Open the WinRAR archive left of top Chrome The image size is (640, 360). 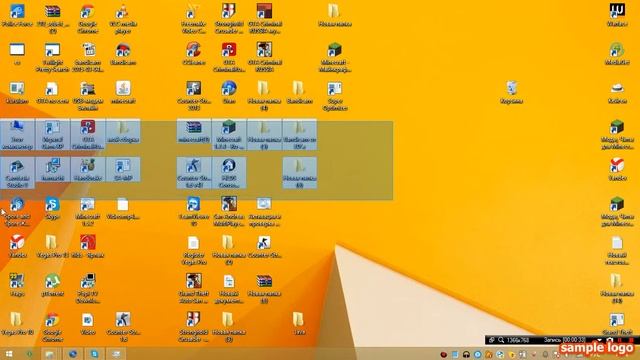click(53, 18)
